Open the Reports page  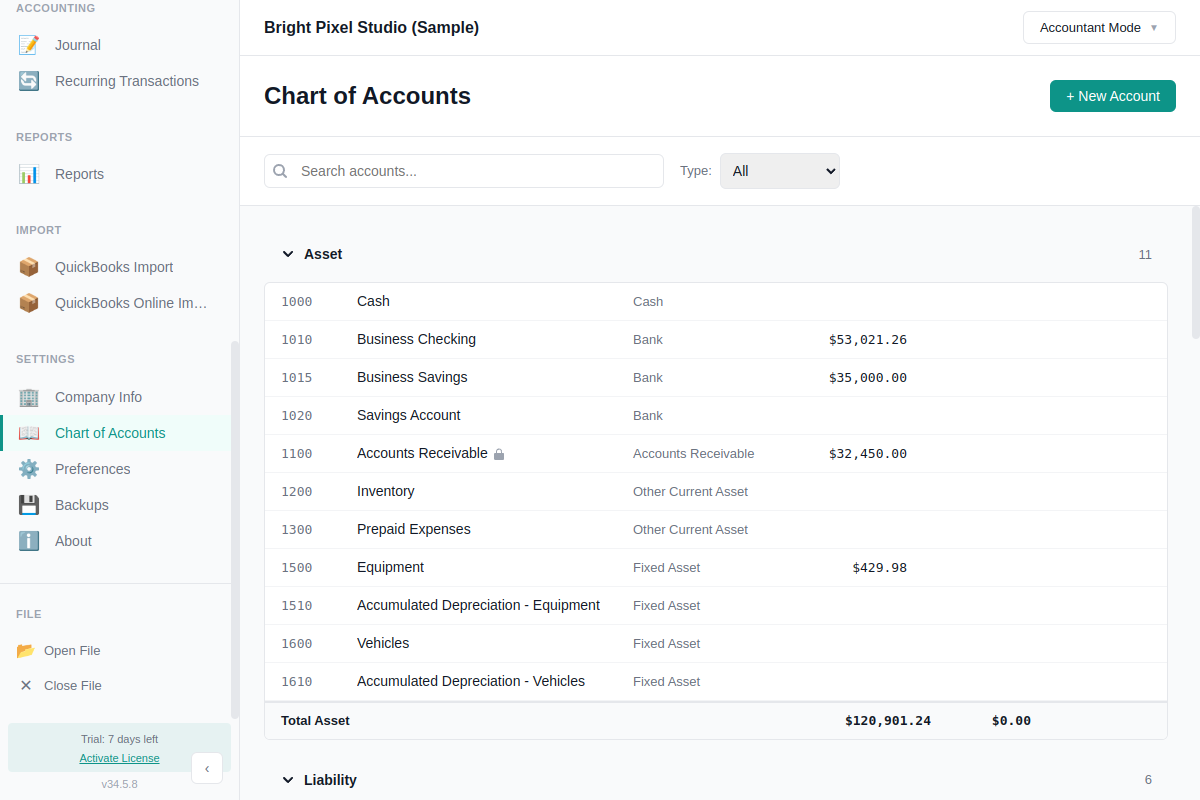[80, 173]
